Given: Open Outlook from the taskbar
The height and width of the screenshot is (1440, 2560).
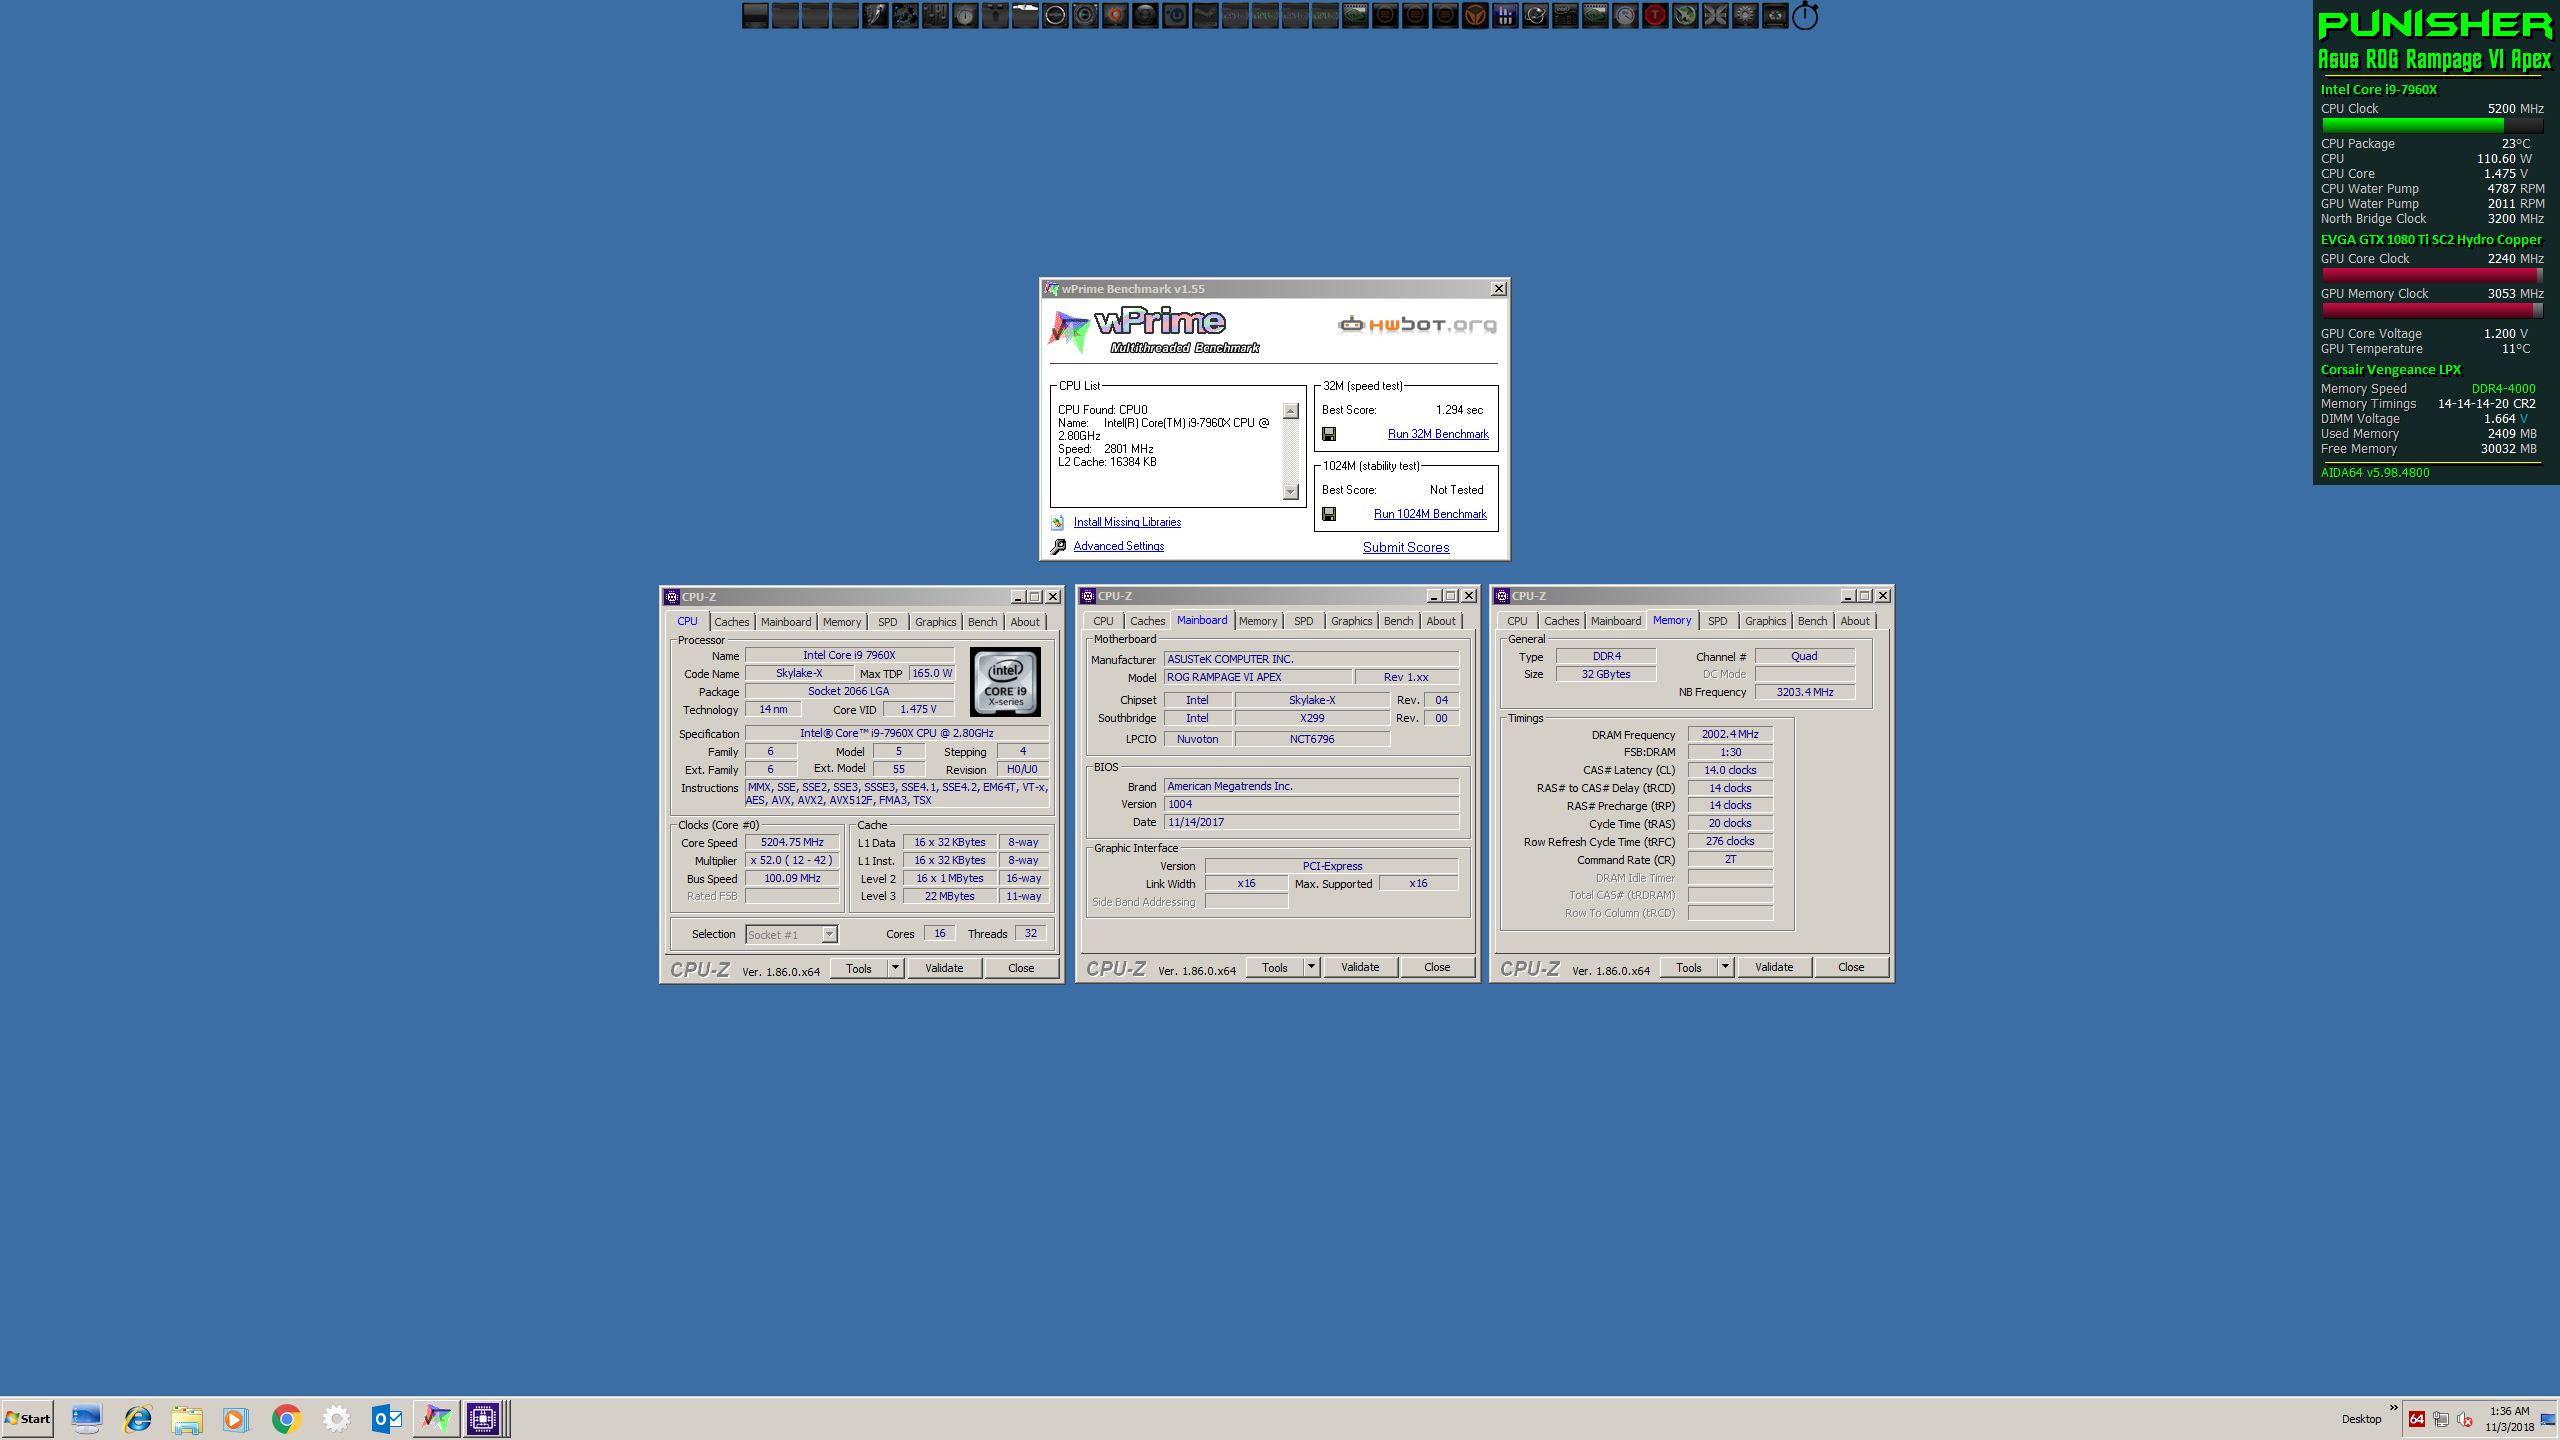Looking at the screenshot, I should click(x=387, y=1418).
